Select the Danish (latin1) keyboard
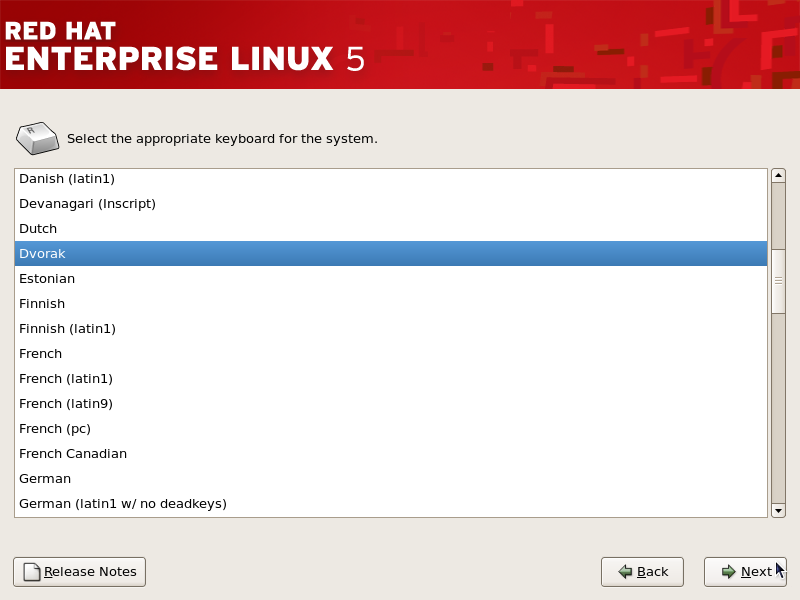The height and width of the screenshot is (600, 800). (391, 179)
